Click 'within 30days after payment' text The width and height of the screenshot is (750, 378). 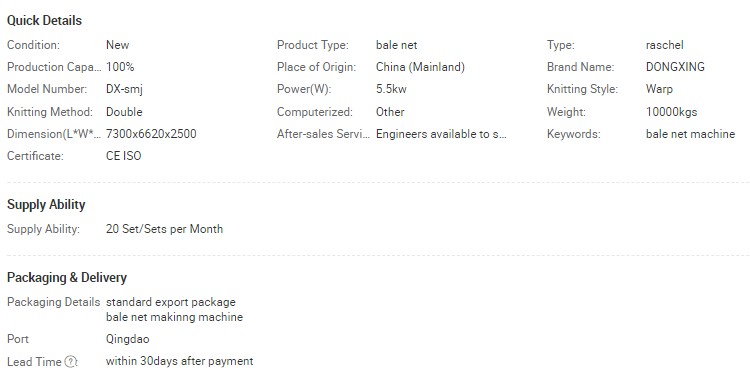[x=180, y=361]
